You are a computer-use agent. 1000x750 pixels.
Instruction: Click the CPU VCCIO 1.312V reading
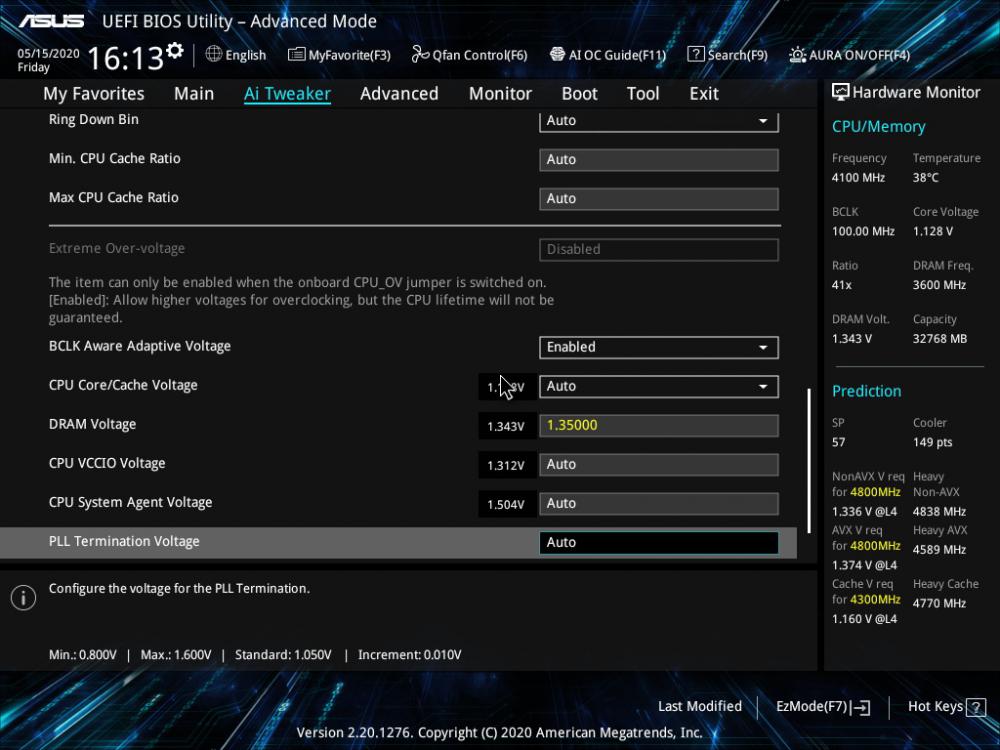pos(506,465)
